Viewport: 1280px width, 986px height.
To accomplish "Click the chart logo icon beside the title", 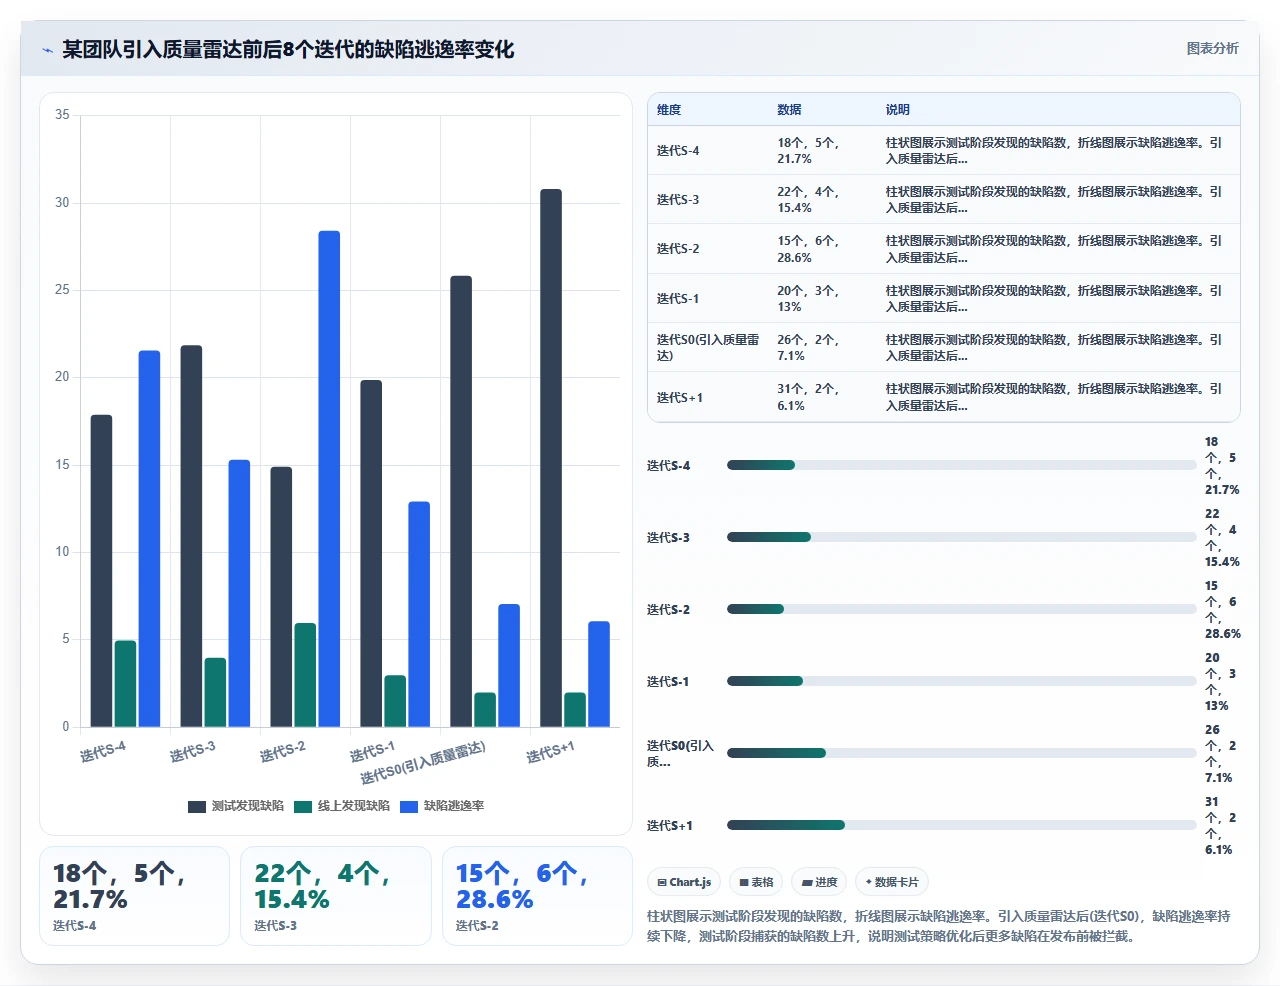I will point(47,50).
